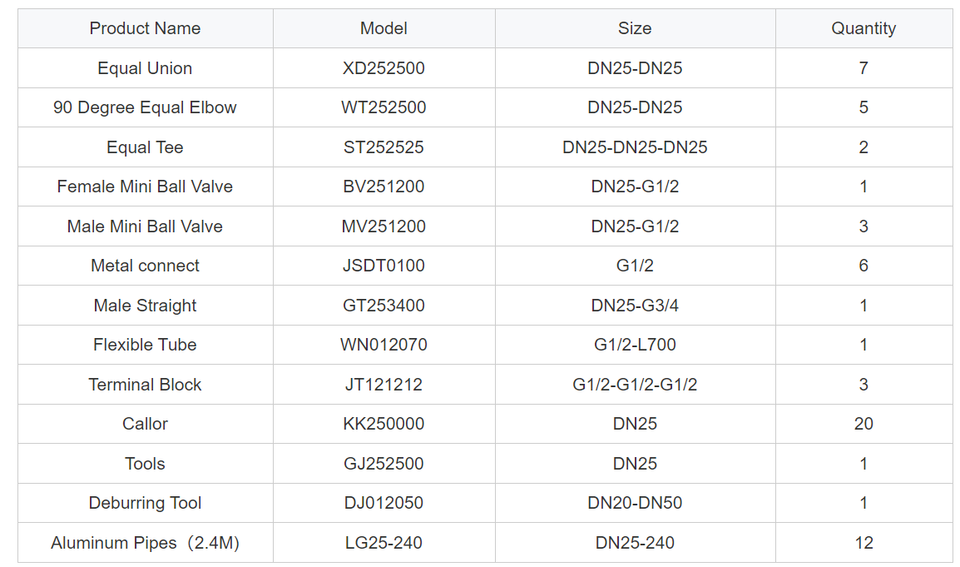Image resolution: width=960 pixels, height=567 pixels.
Task: Select the Quantity column header
Action: pos(863,28)
